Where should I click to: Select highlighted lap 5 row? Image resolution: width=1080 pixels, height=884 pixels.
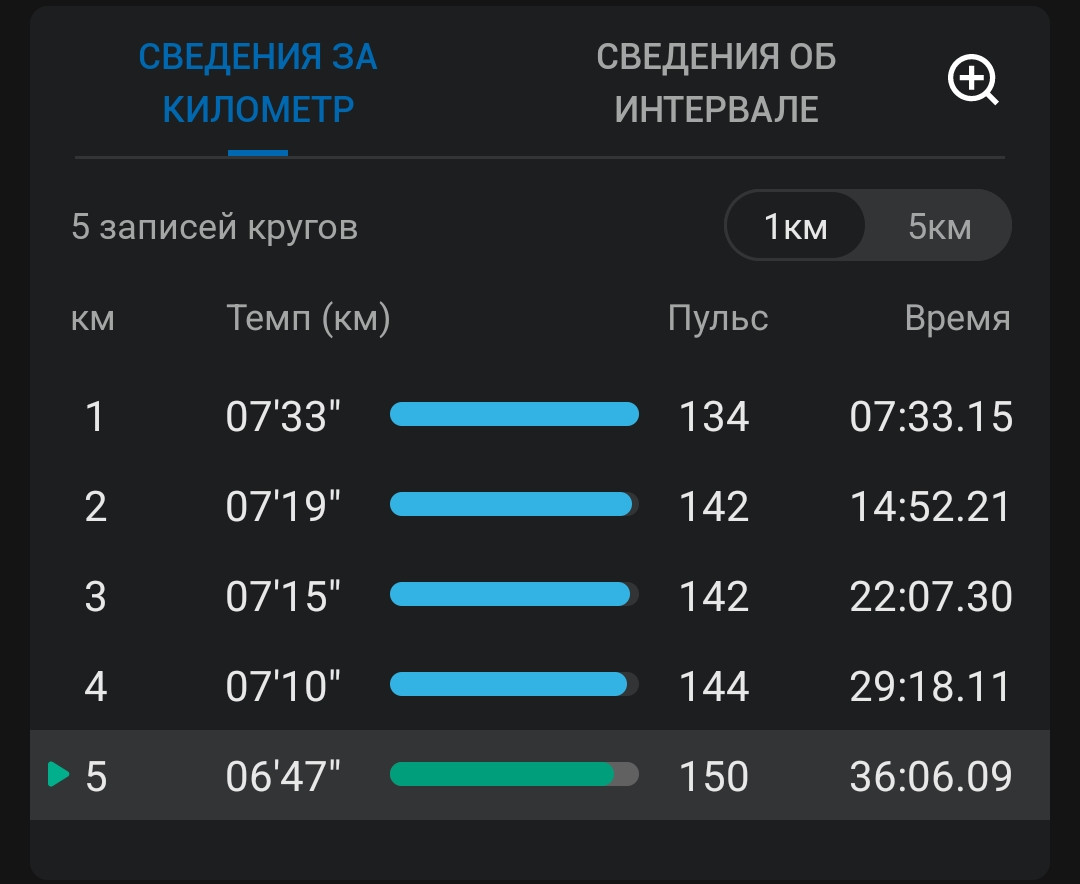[x=540, y=775]
